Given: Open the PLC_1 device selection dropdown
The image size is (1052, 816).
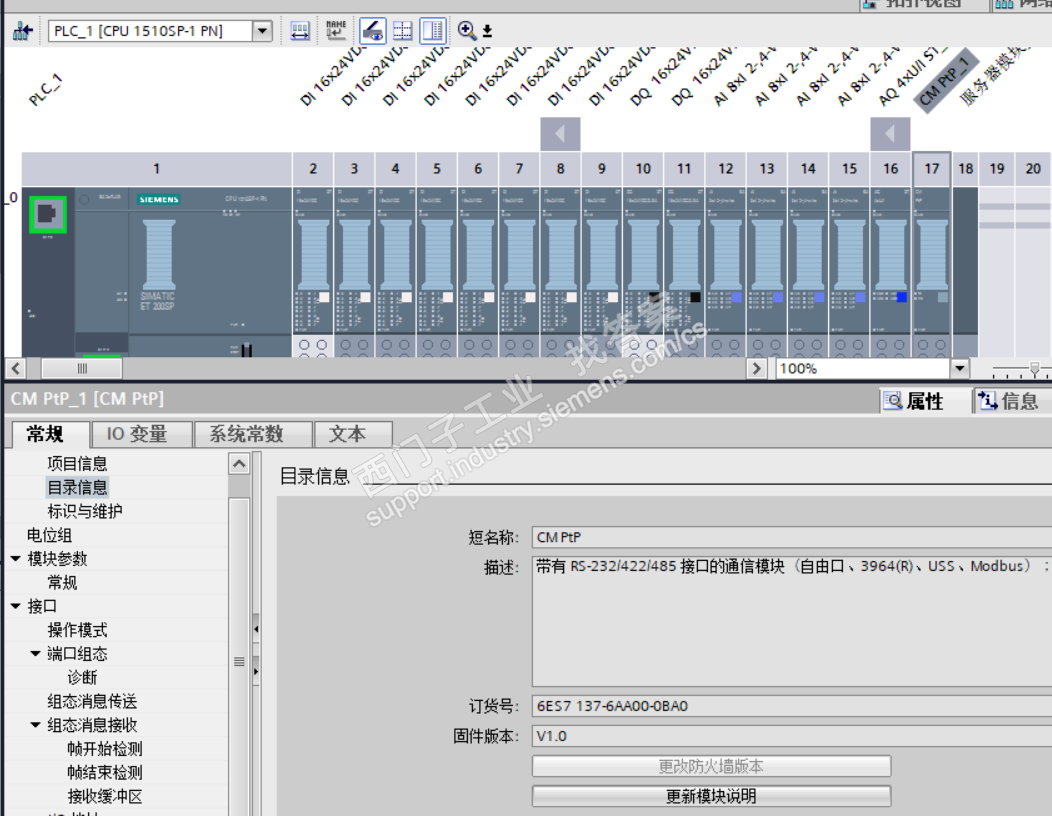Looking at the screenshot, I should pyautogui.click(x=262, y=31).
